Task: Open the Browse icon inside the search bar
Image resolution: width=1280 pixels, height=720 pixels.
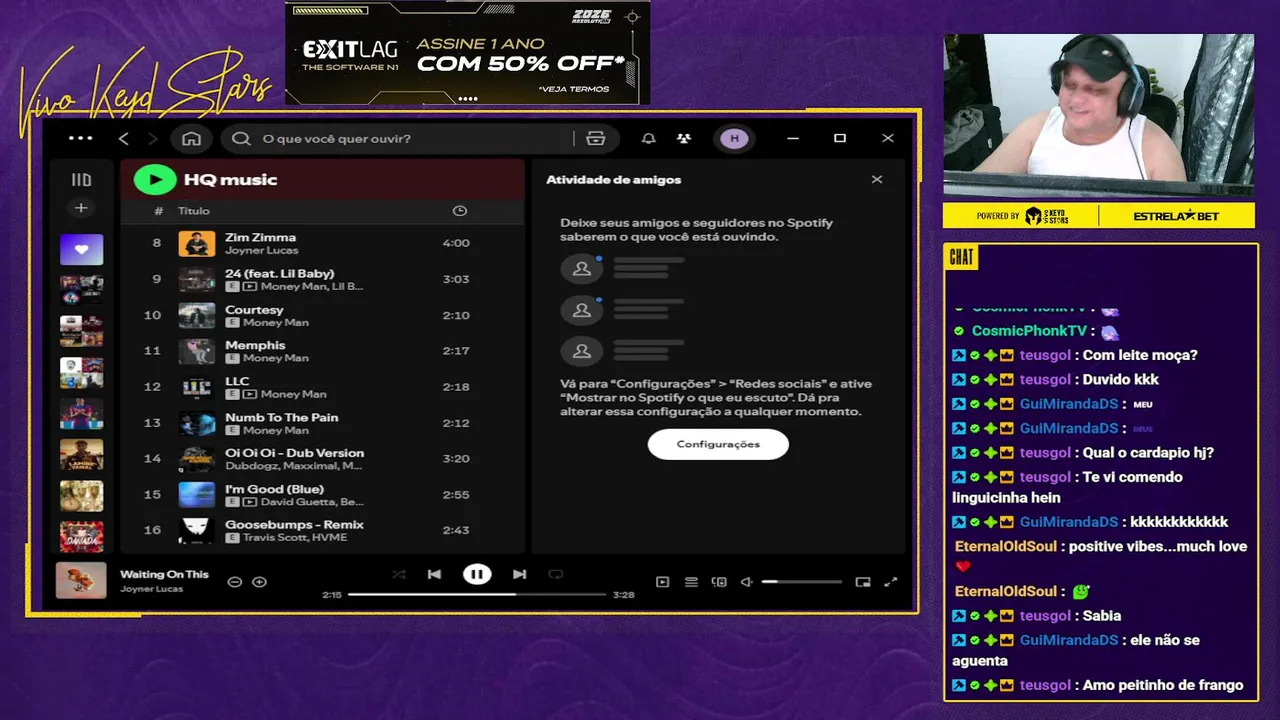Action: [x=596, y=138]
